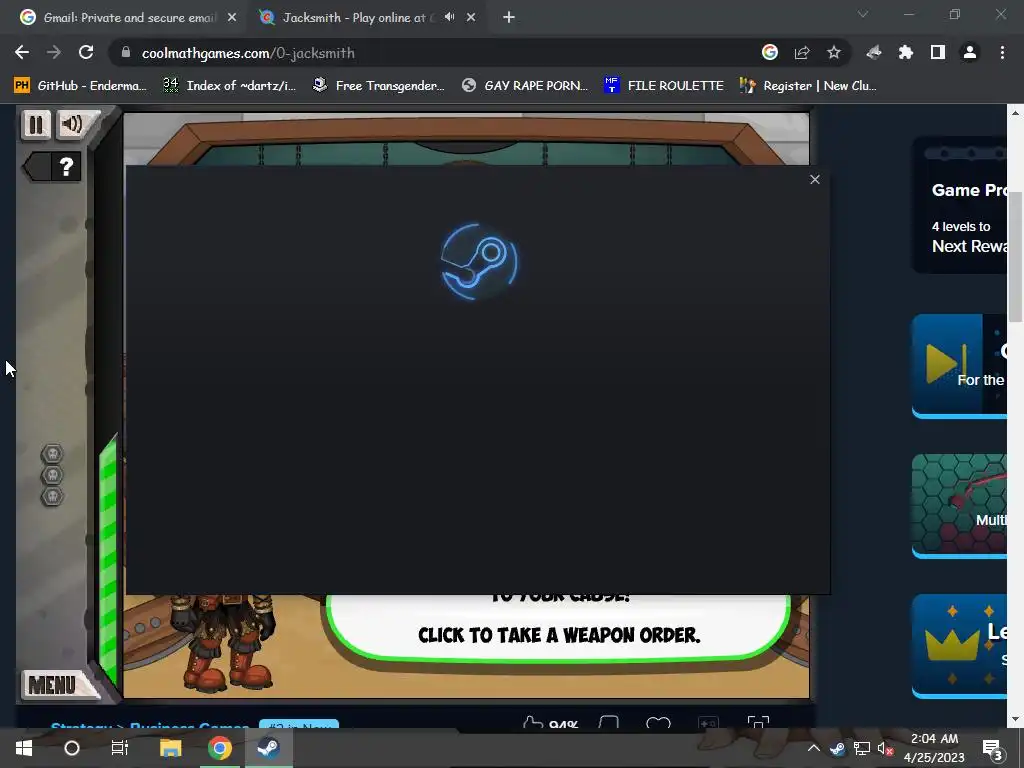Click the page vertical scrollbar thumb
The height and width of the screenshot is (768, 1024).
(1015, 258)
